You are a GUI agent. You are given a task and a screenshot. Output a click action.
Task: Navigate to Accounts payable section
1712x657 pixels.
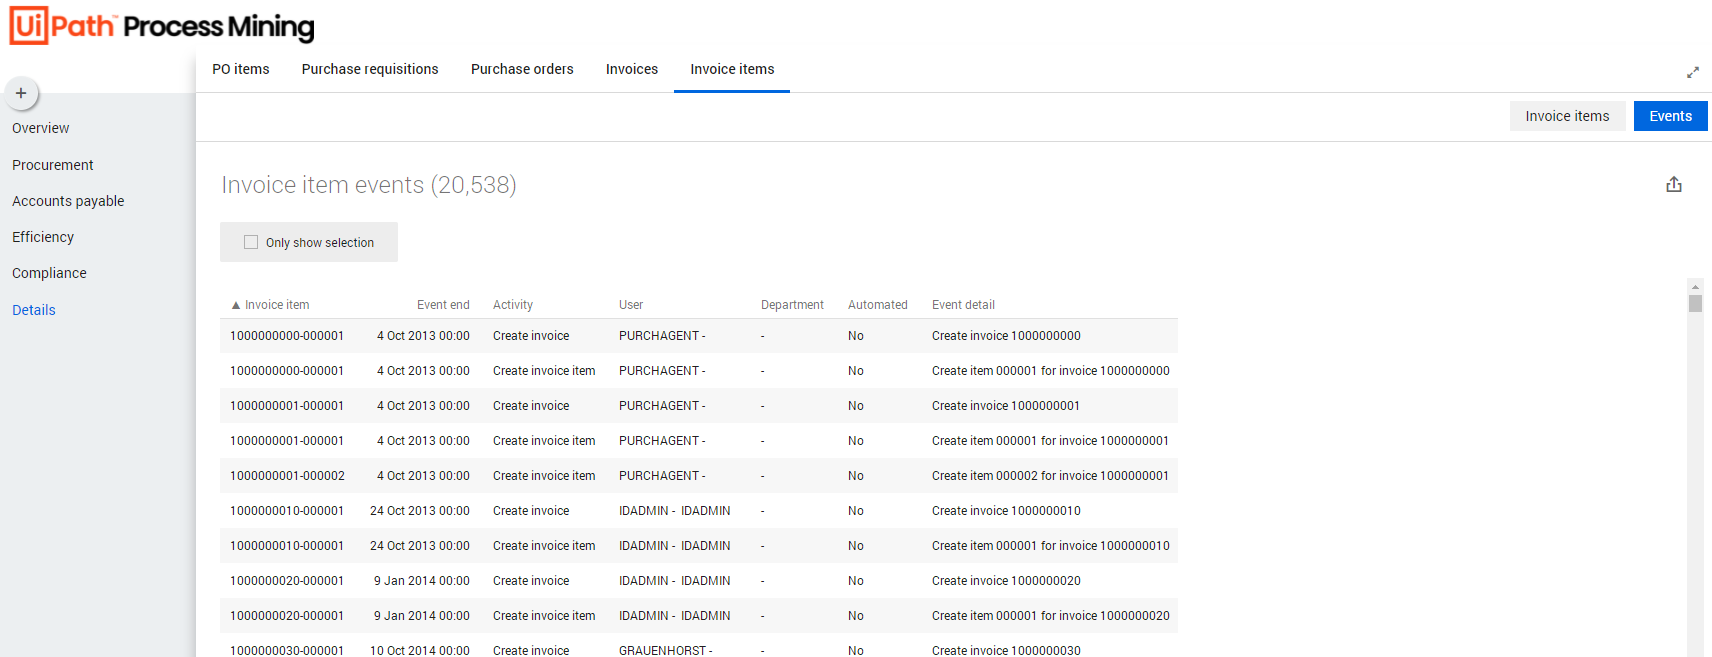[68, 201]
